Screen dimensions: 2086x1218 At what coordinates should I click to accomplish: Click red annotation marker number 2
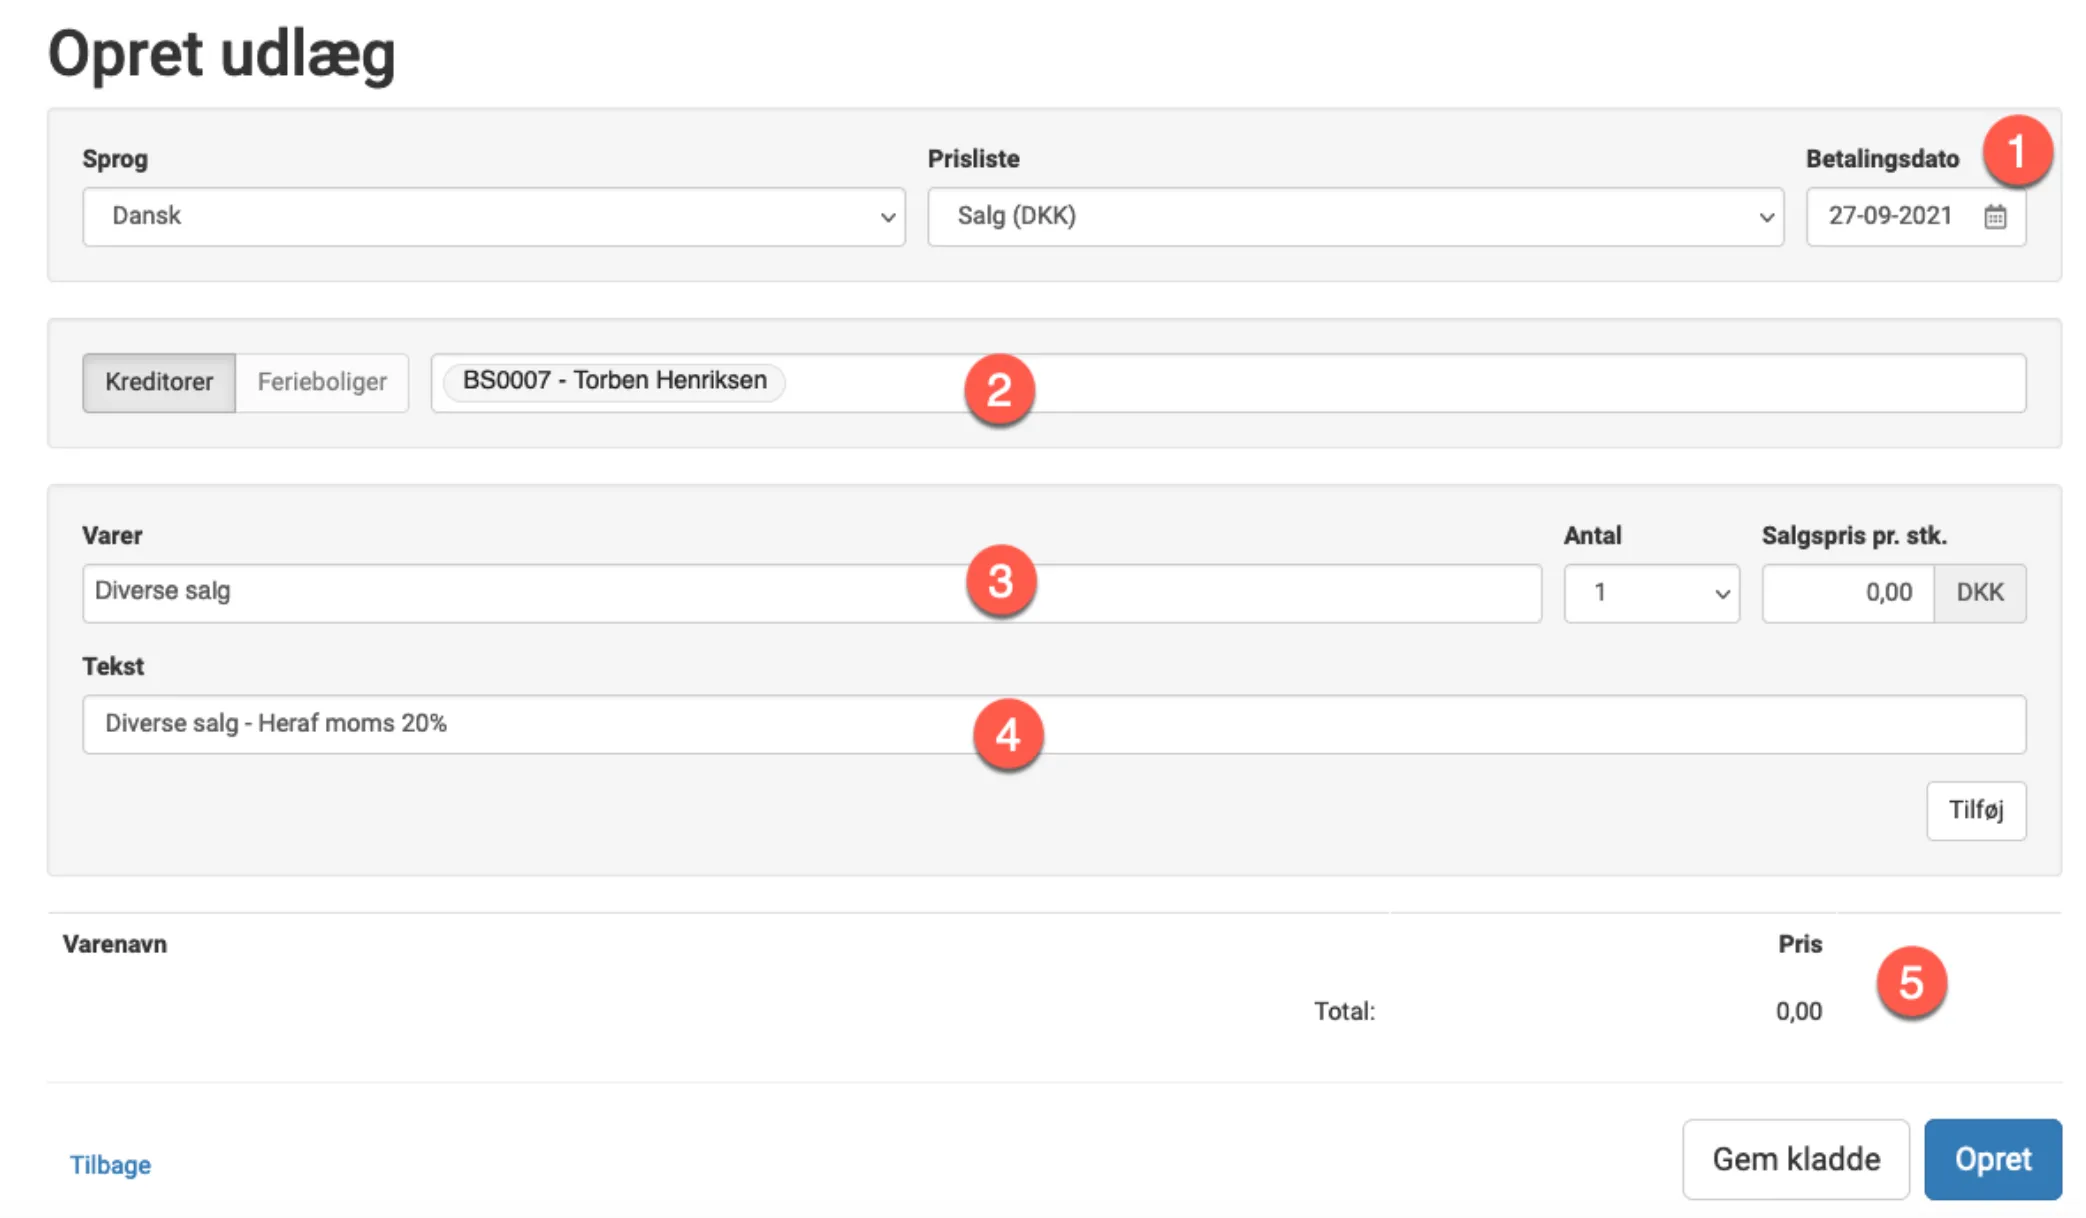click(x=999, y=390)
